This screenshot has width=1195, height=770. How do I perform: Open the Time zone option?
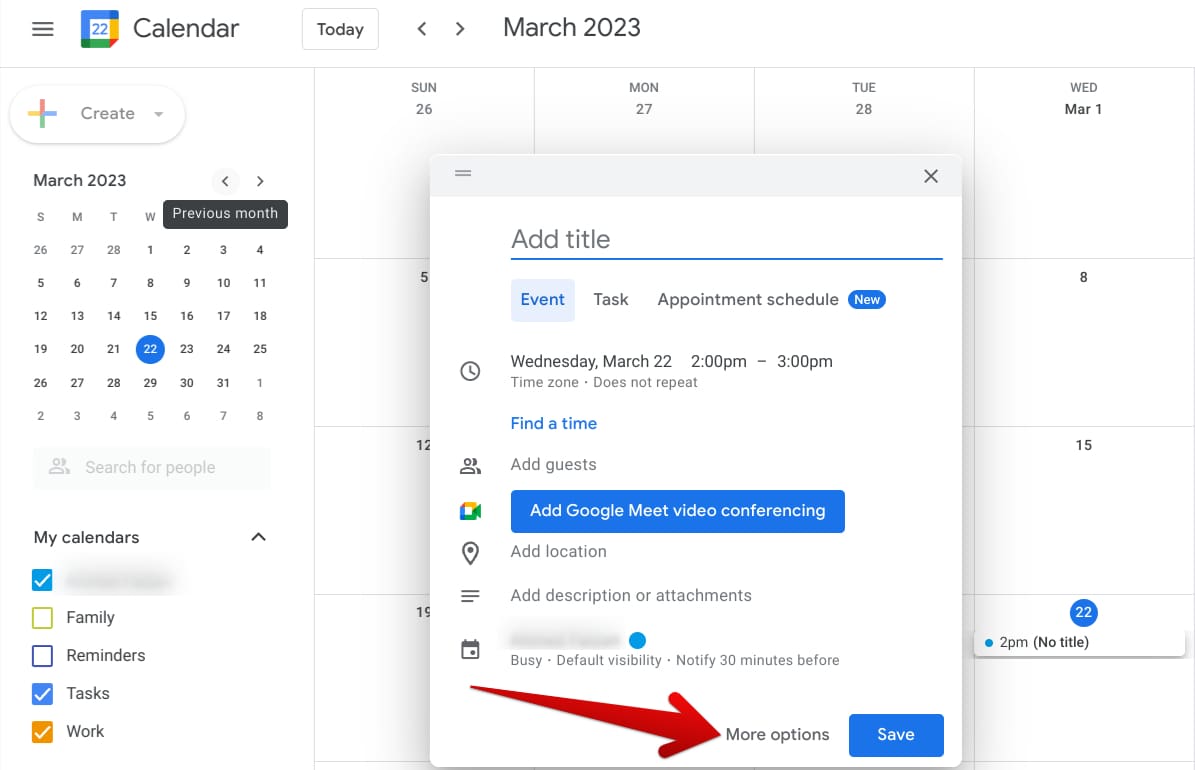(x=544, y=383)
